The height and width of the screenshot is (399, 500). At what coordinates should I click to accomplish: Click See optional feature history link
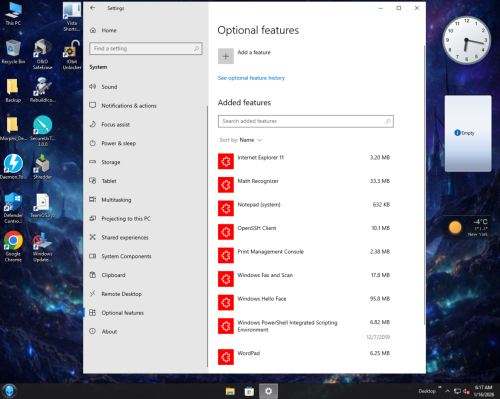[x=251, y=78]
